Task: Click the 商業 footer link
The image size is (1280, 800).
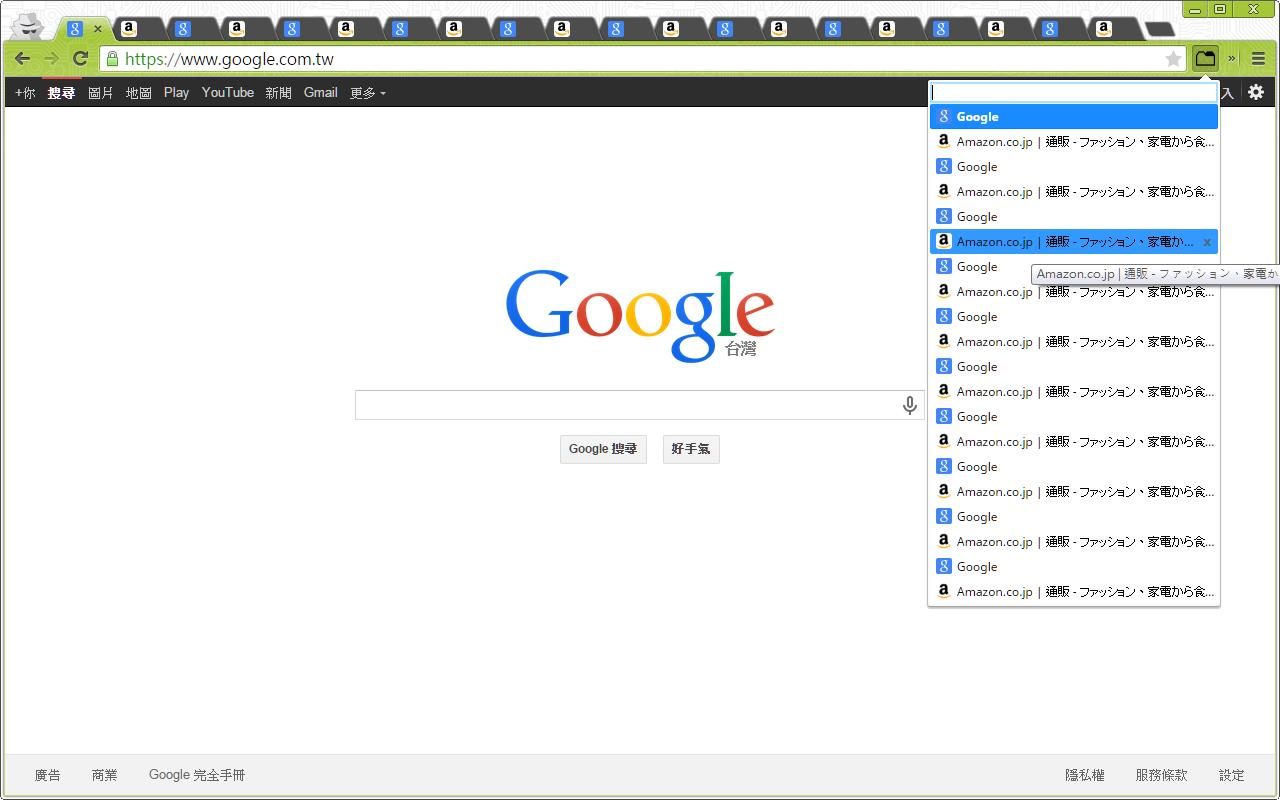Action: point(105,775)
